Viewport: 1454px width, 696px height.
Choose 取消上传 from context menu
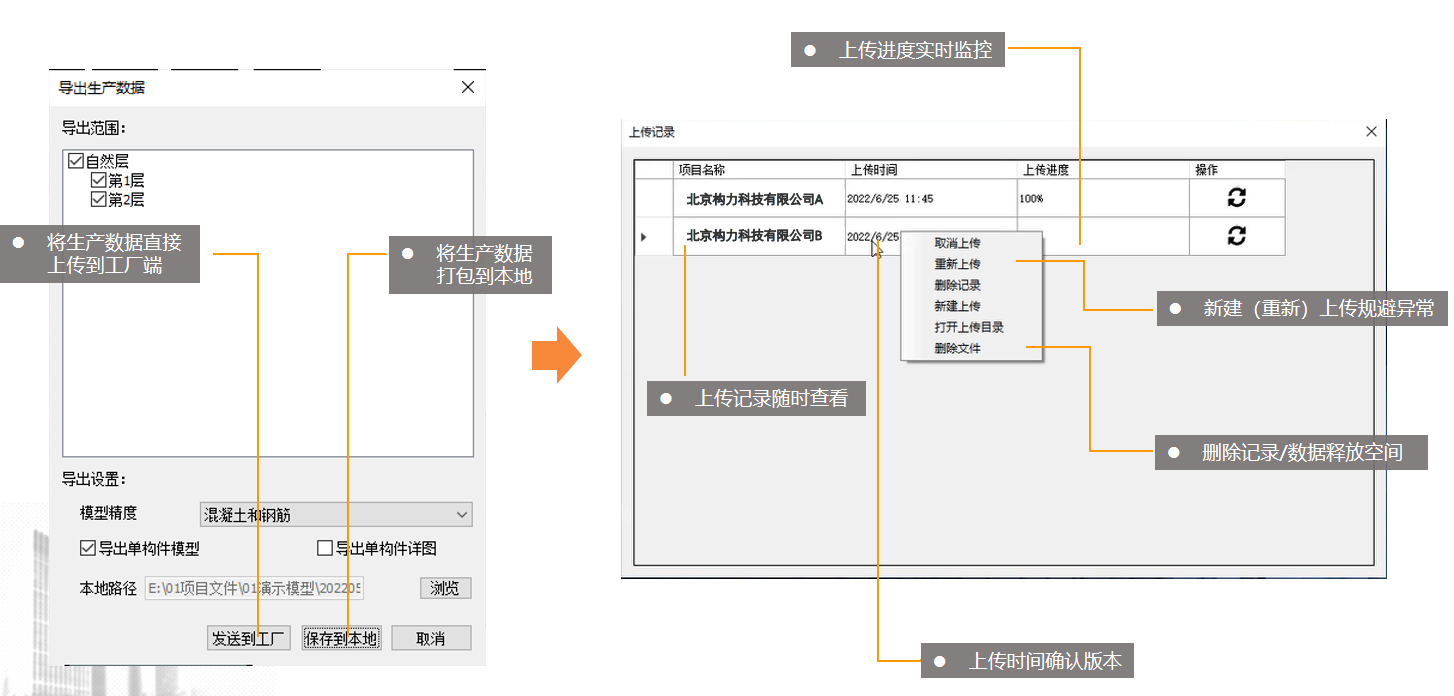(x=957, y=243)
